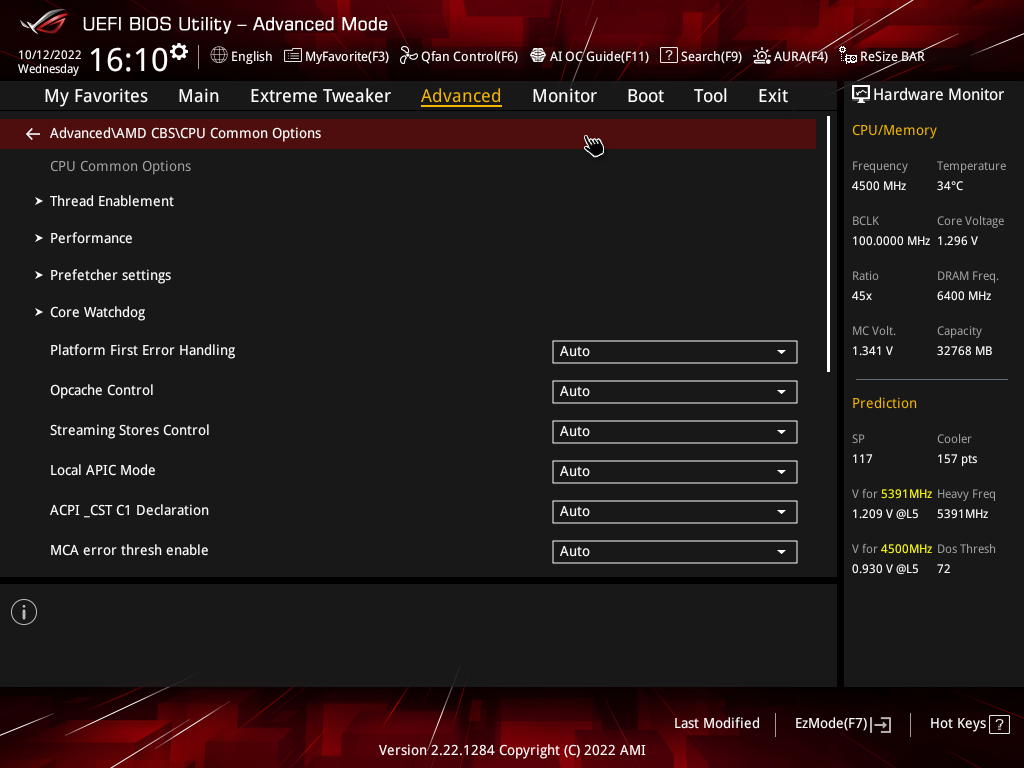1024x768 pixels.
Task: Click the CPU/Memory section heading
Action: (894, 131)
